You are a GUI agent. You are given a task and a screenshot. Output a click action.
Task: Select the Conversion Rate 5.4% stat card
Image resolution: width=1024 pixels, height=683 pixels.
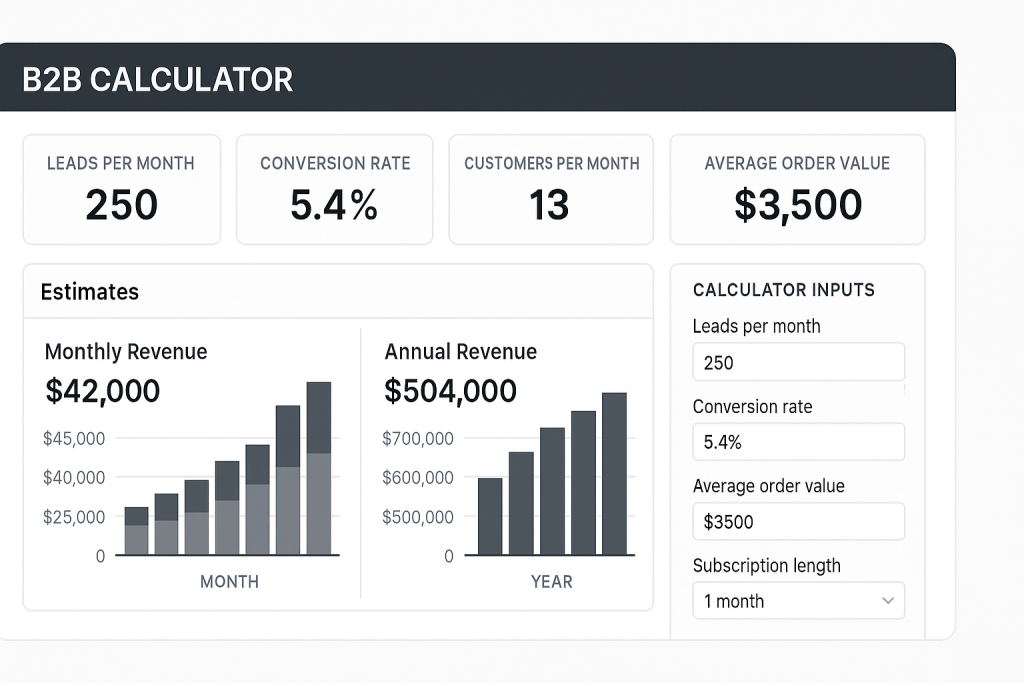coord(334,190)
